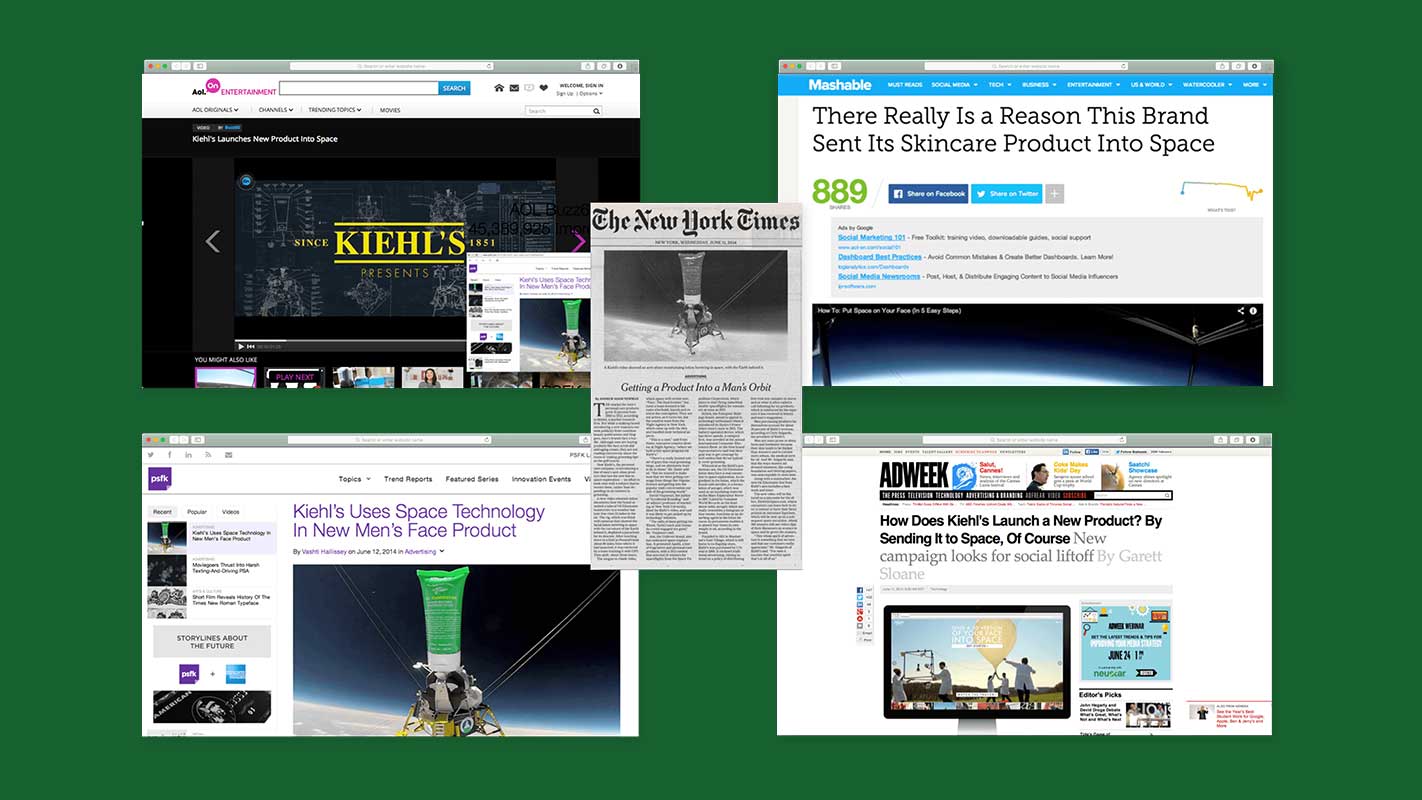This screenshot has width=1422, height=800.
Task: Expand the Tech menu on Mashable
Action: 1000,85
